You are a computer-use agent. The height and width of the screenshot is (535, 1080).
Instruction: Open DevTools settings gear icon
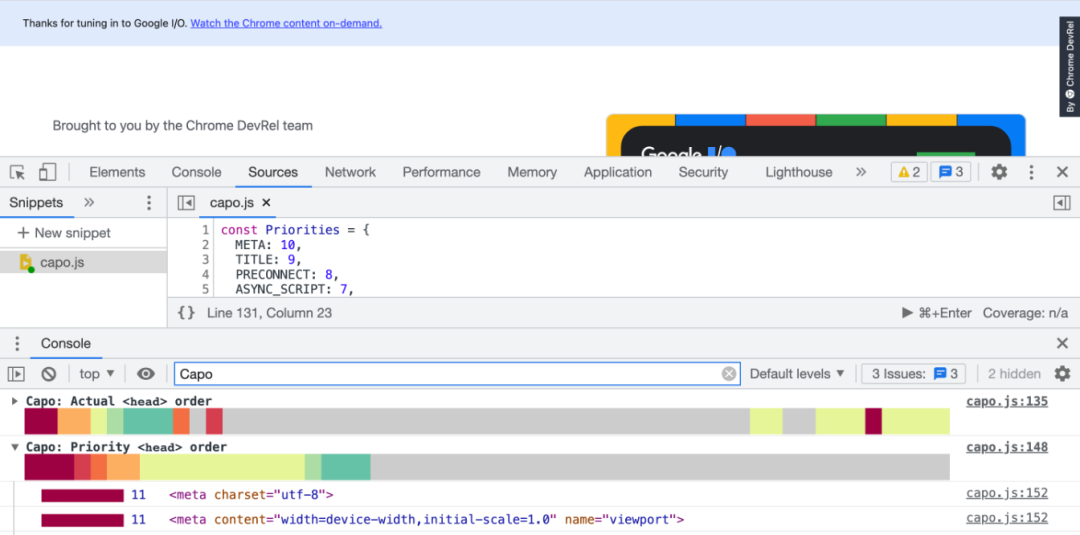click(999, 172)
